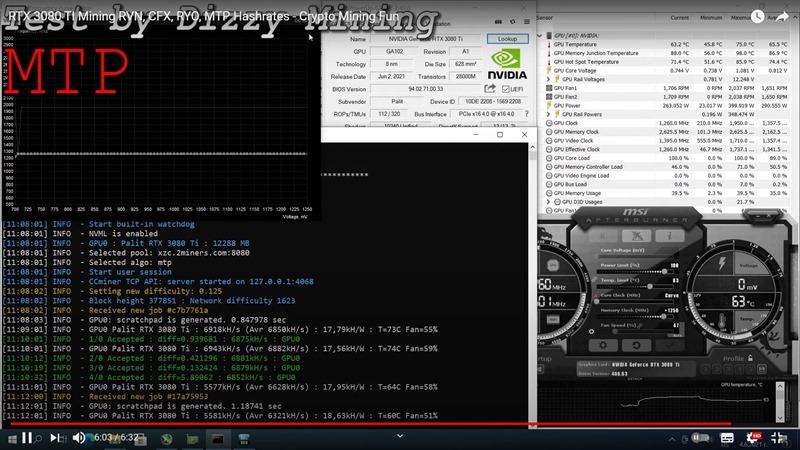Screen dimensions: 800x450
Task: Click the Sensor column header
Action: tap(544, 17)
